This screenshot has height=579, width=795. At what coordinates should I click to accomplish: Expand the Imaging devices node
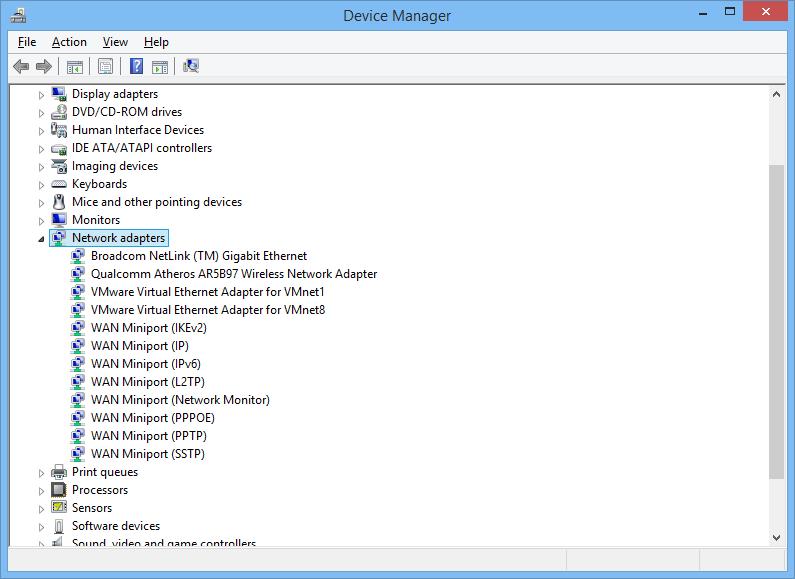click(41, 167)
